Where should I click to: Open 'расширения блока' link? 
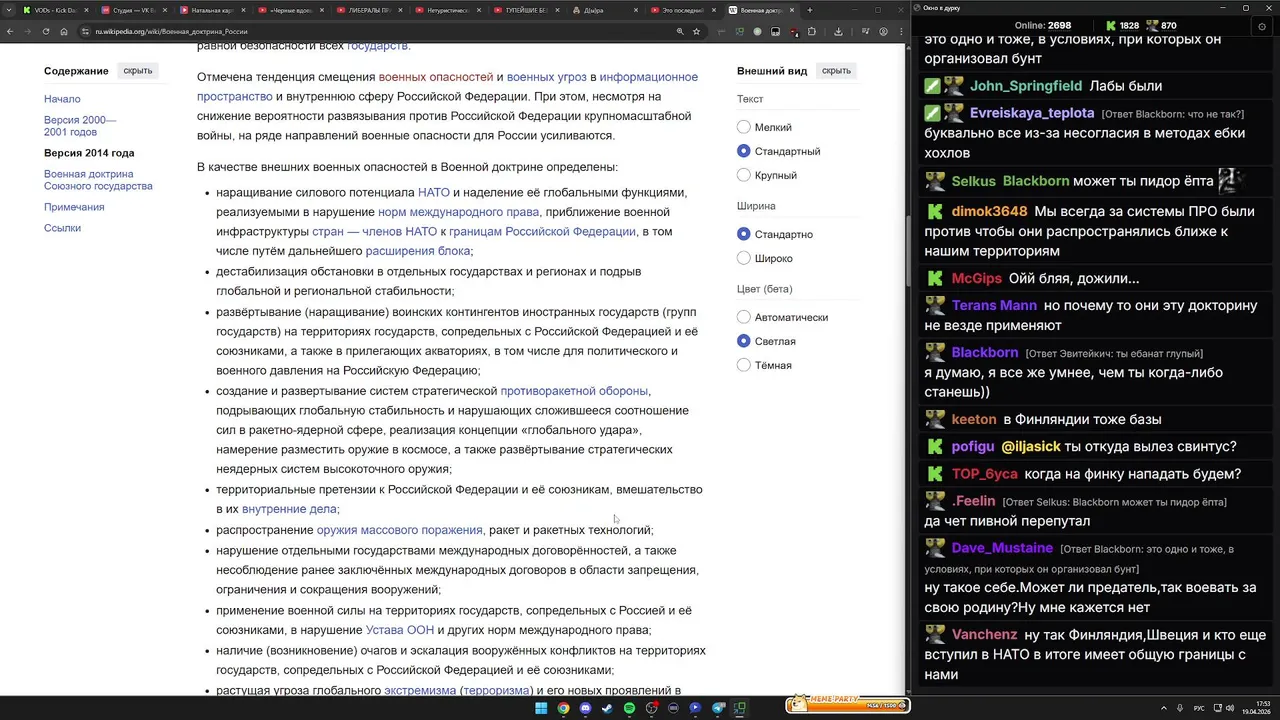[x=418, y=251]
